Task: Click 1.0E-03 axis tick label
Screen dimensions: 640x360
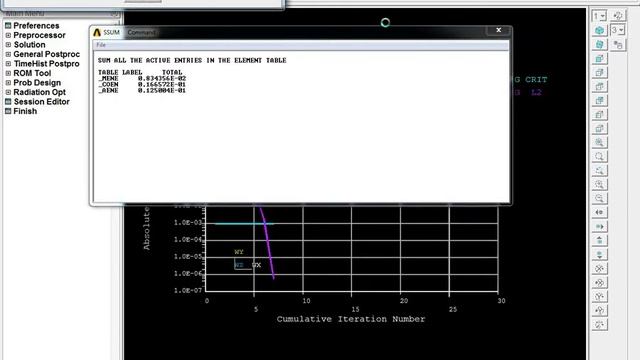Action: point(188,223)
